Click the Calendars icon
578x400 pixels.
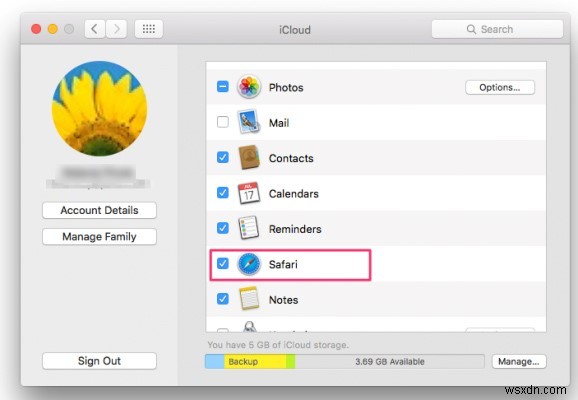249,193
